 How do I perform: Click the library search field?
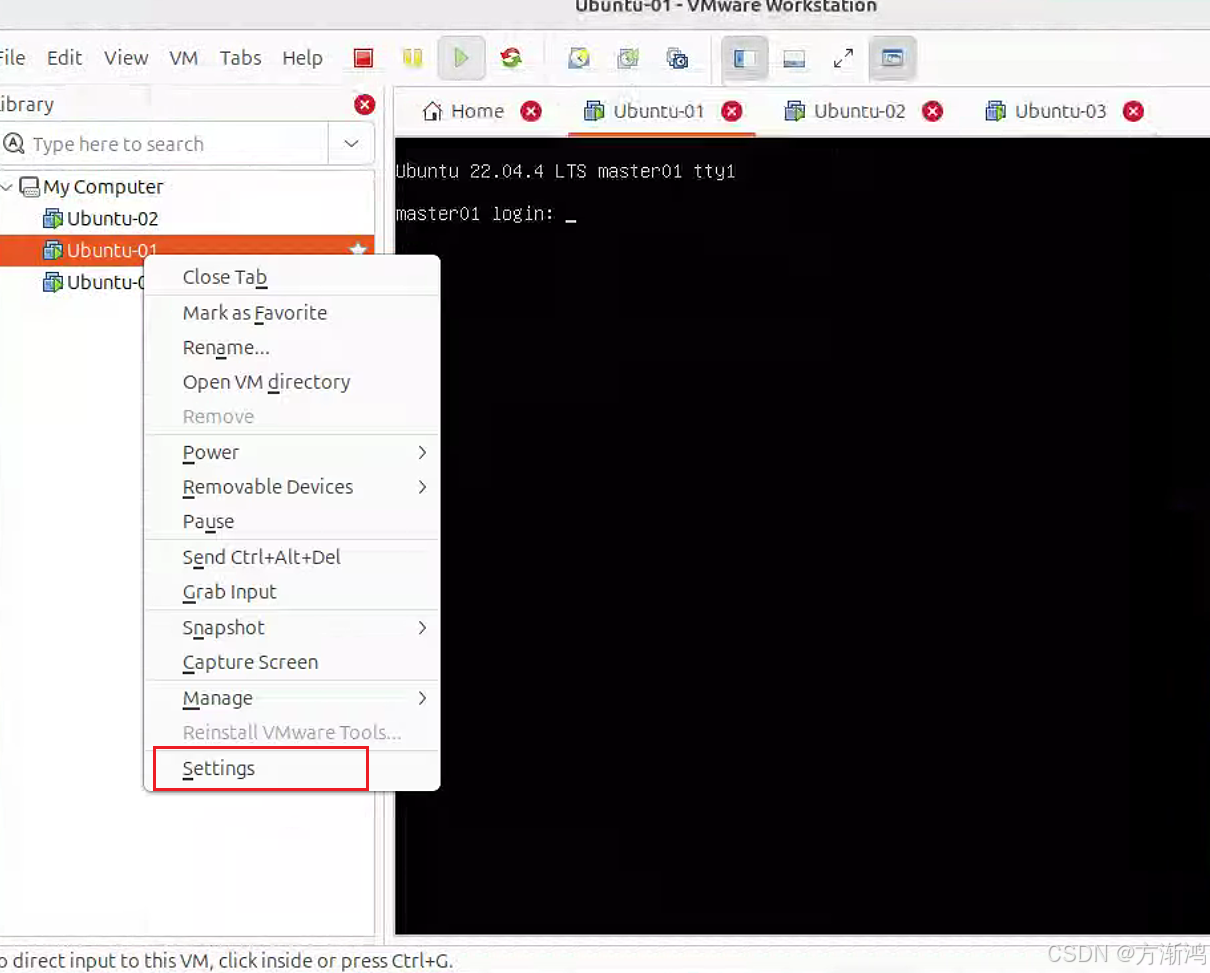coord(165,144)
